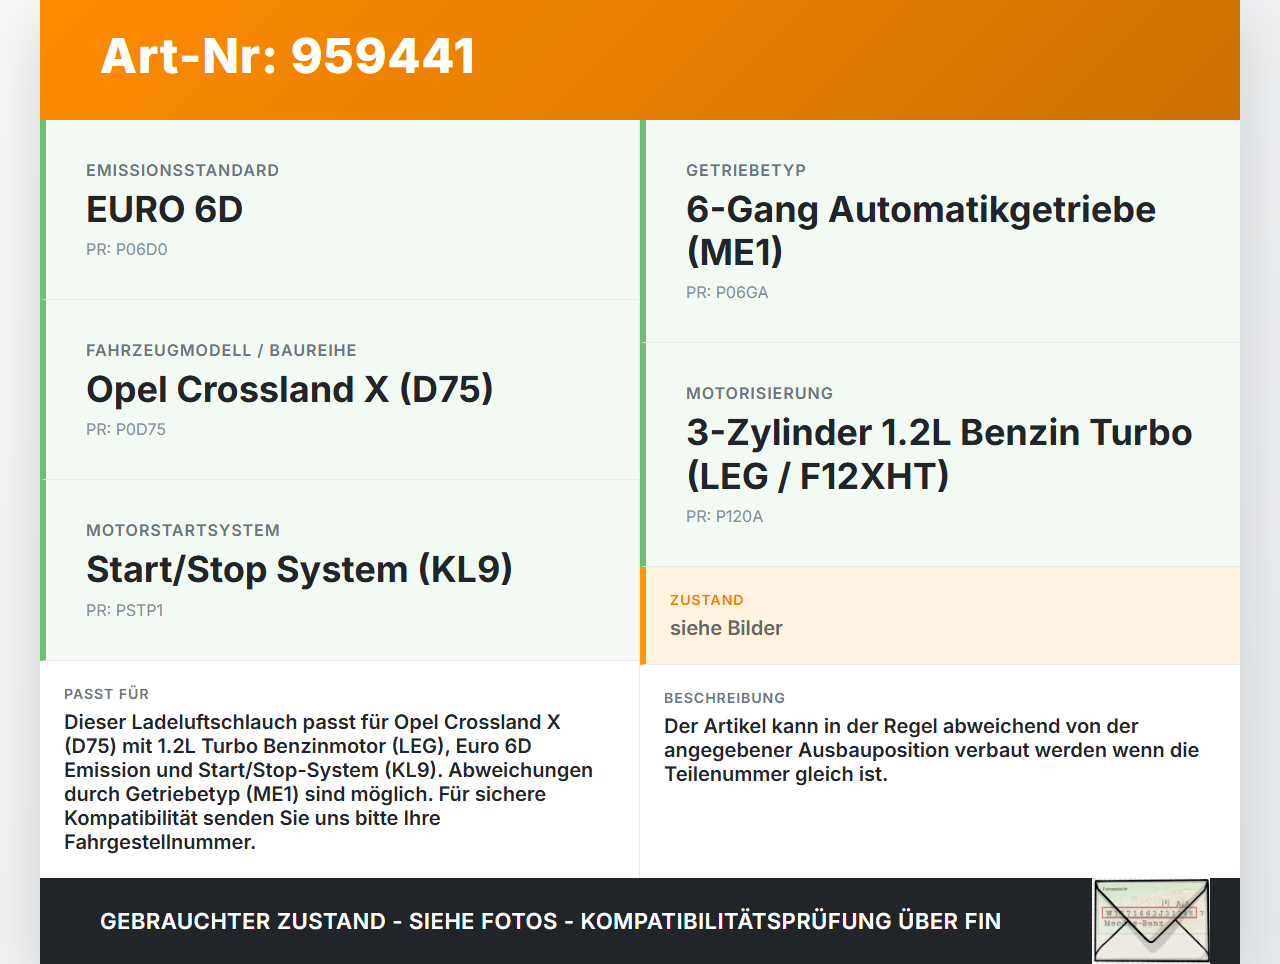Select the Opel Crossland X (D75) heading
Viewport: 1280px width, 964px height.
(x=289, y=390)
